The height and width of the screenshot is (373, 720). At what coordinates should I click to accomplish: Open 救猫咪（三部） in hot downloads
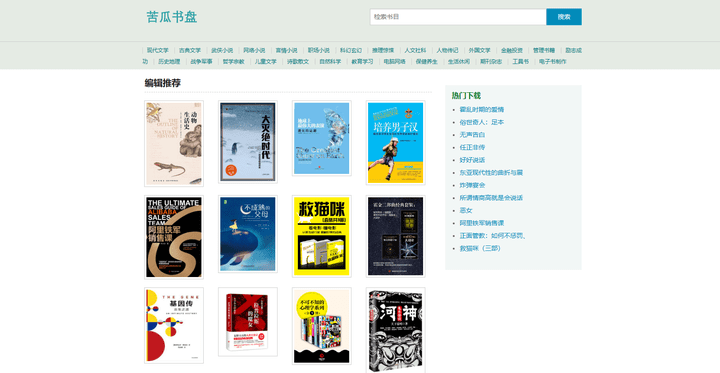[480, 249]
